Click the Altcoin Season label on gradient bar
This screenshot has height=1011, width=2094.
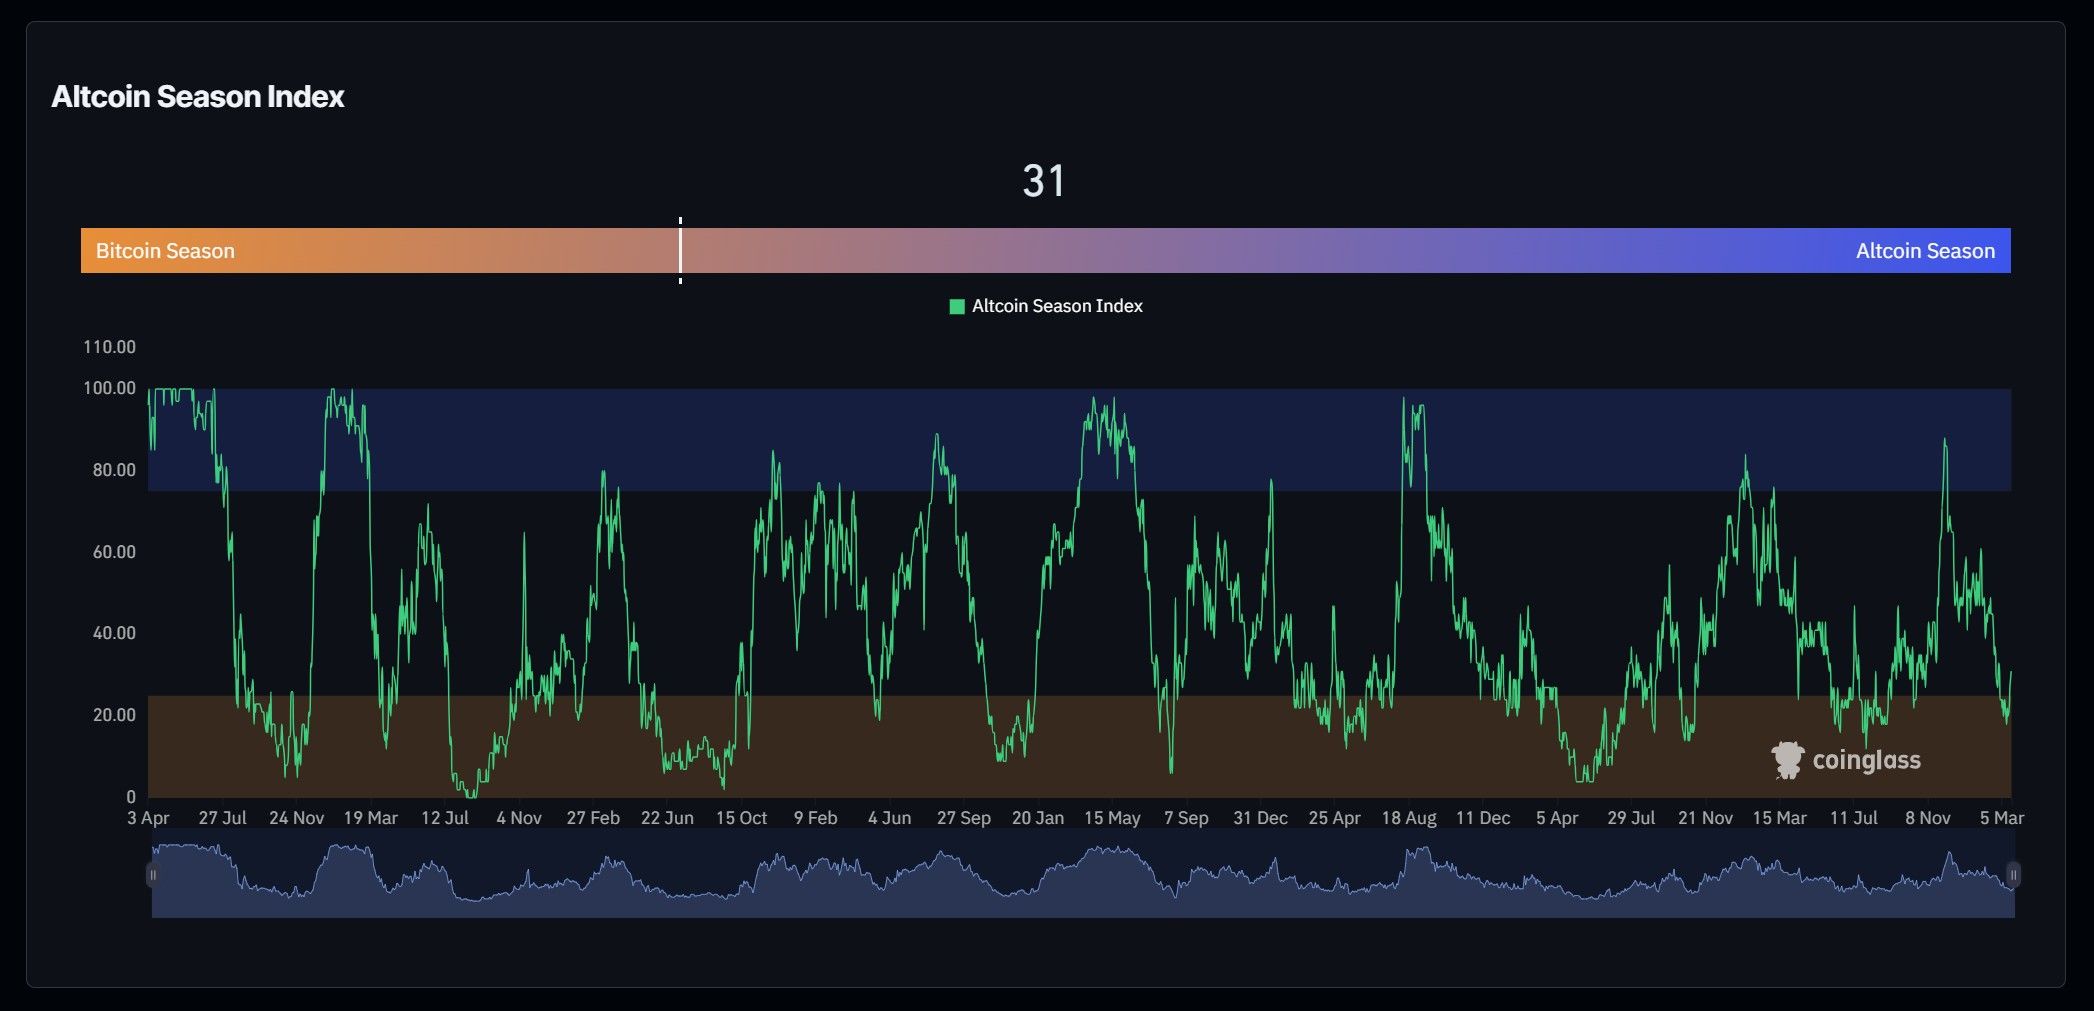point(1924,251)
